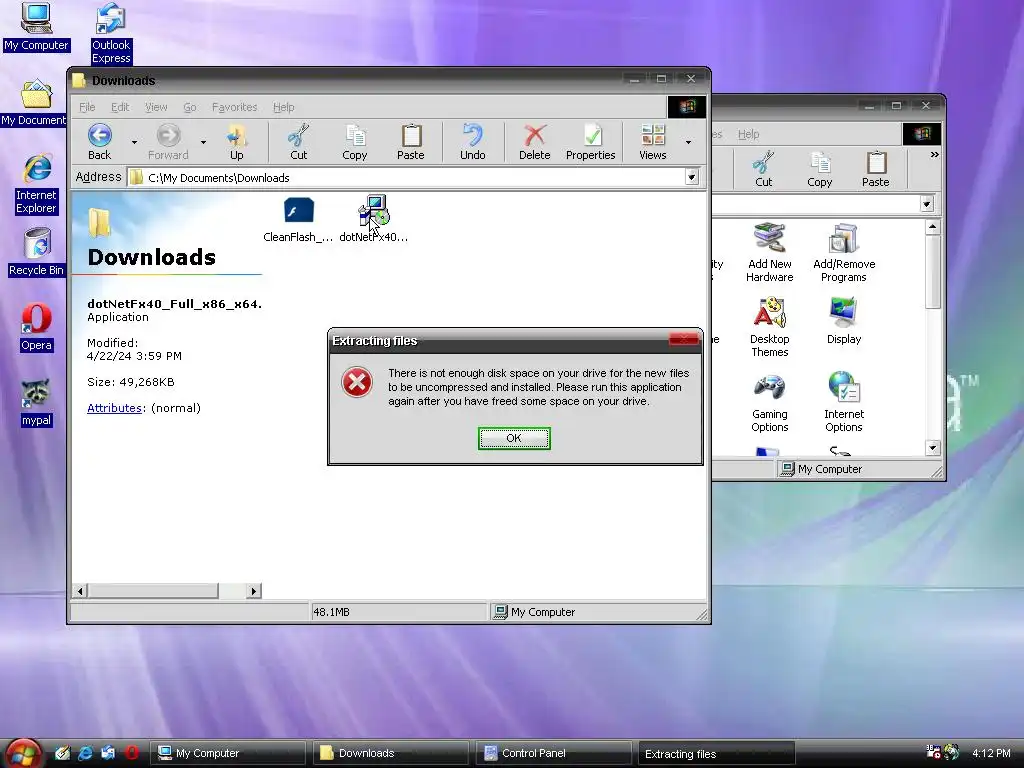Open the Edit menu in Downloads

[x=120, y=107]
